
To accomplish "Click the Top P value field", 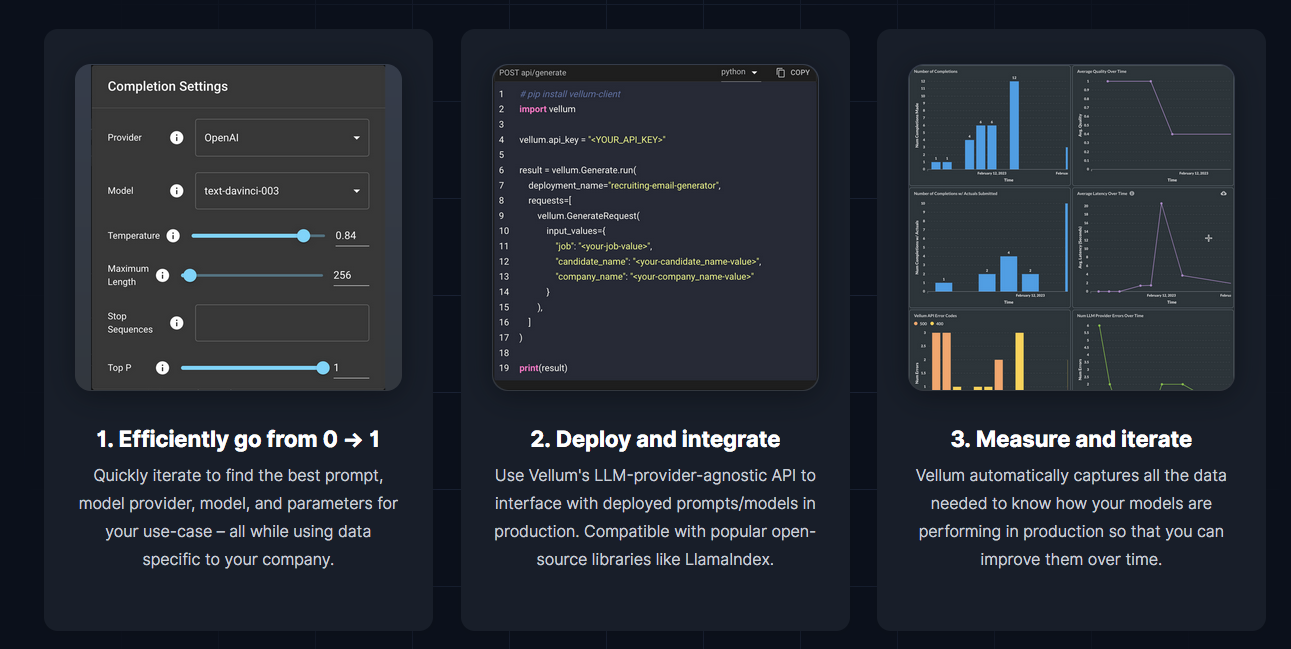I will click(x=351, y=368).
